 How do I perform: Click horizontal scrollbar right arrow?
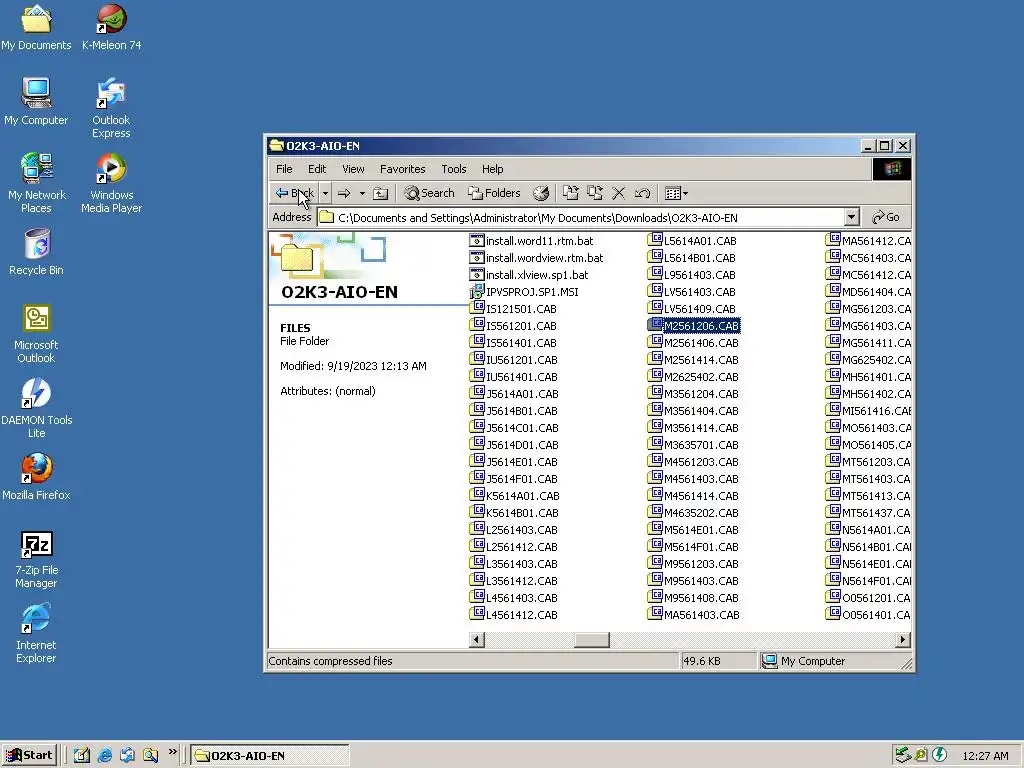pyautogui.click(x=903, y=639)
